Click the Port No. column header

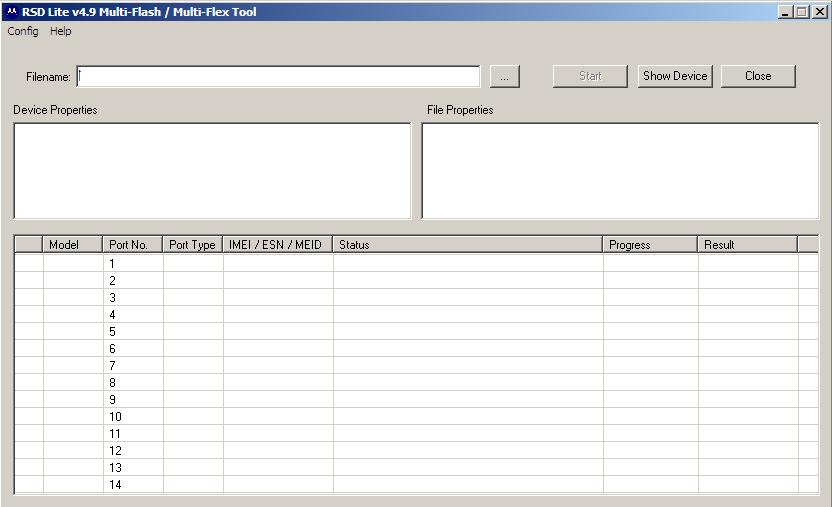click(132, 244)
